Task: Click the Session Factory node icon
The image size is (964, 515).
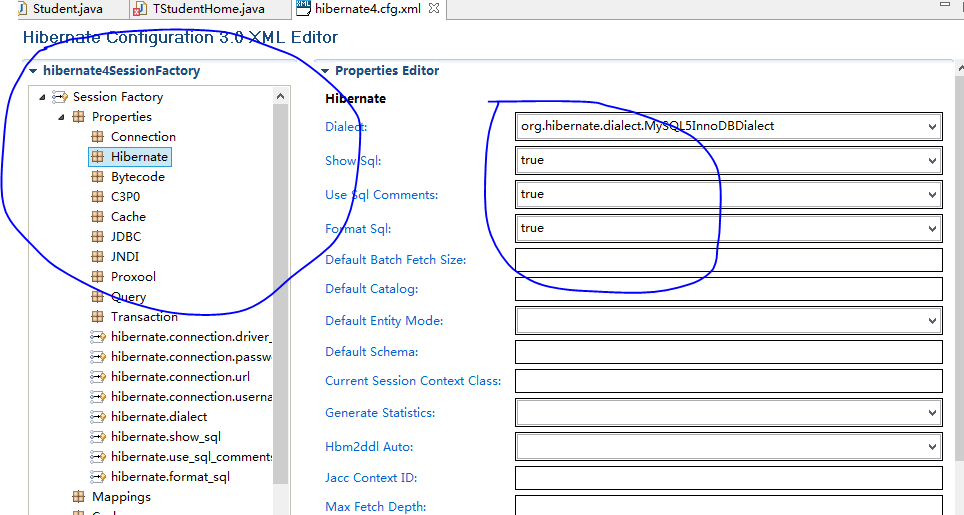Action: 60,96
